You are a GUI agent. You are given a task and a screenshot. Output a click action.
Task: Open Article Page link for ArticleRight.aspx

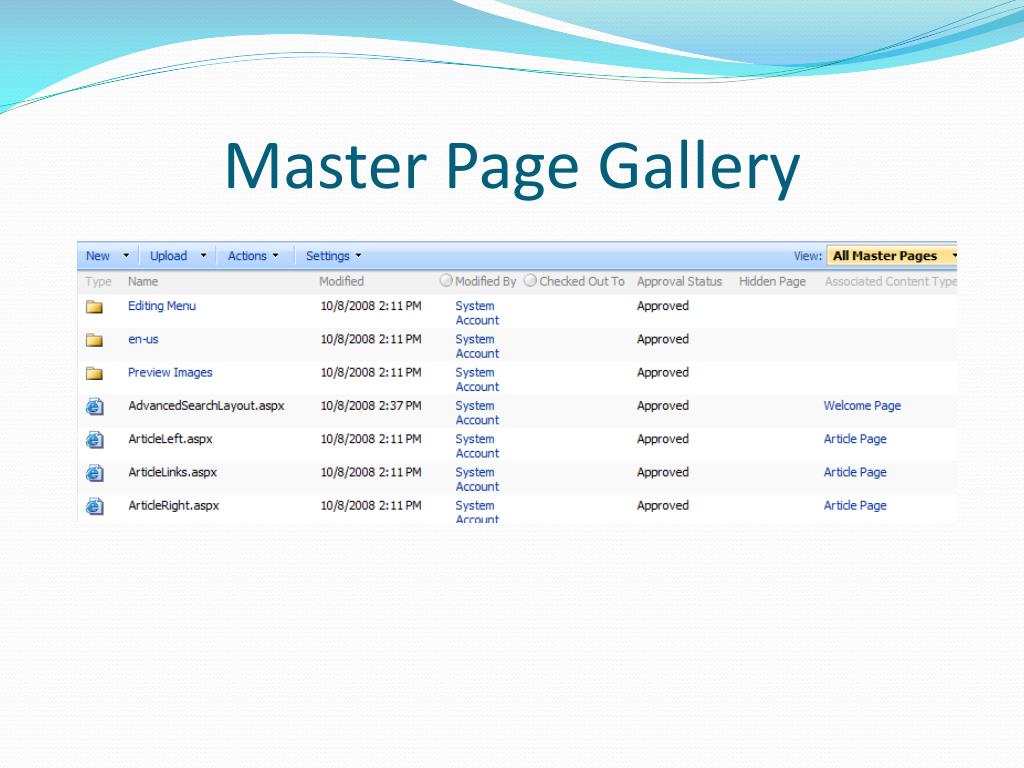855,505
